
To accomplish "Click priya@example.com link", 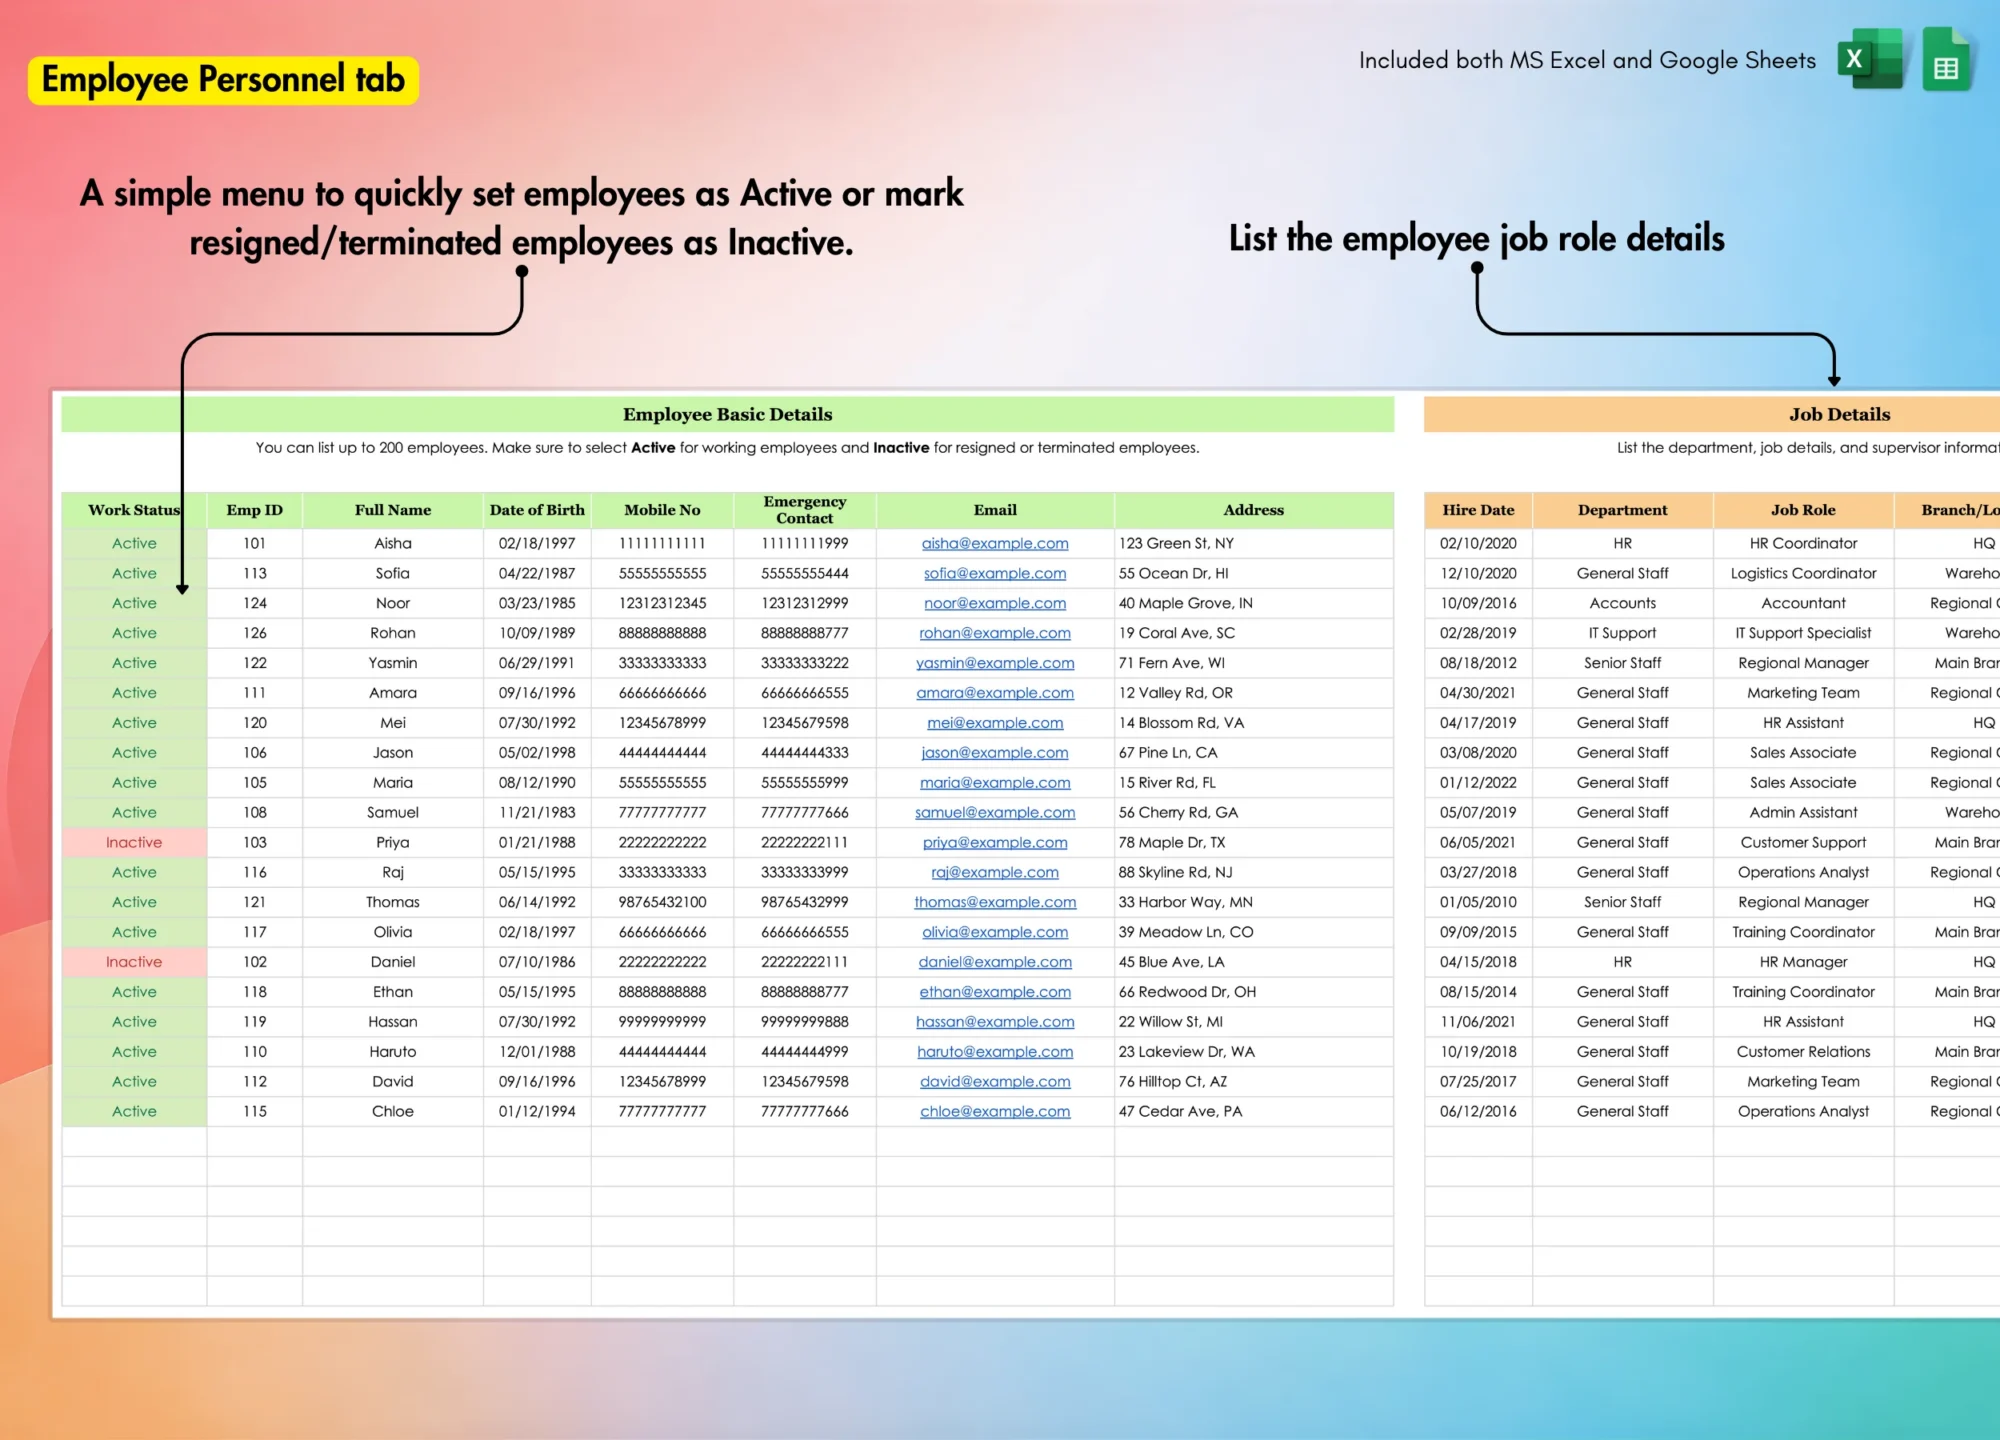I will pyautogui.click(x=995, y=843).
